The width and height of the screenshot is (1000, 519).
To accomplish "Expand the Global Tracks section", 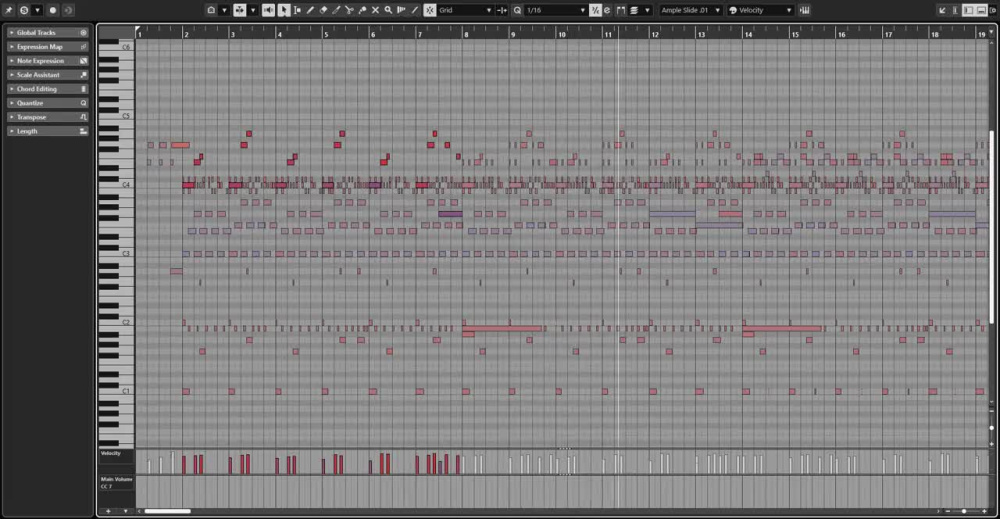I will pyautogui.click(x=48, y=33).
